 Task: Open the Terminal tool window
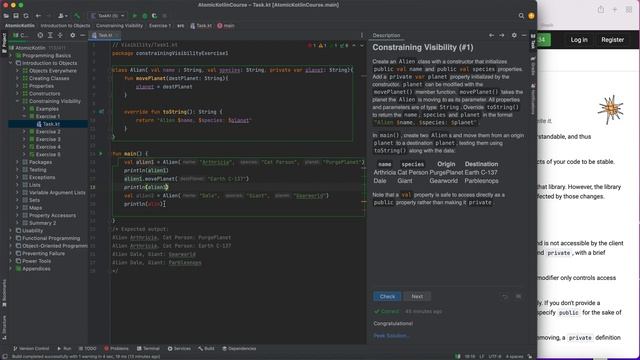(x=148, y=349)
